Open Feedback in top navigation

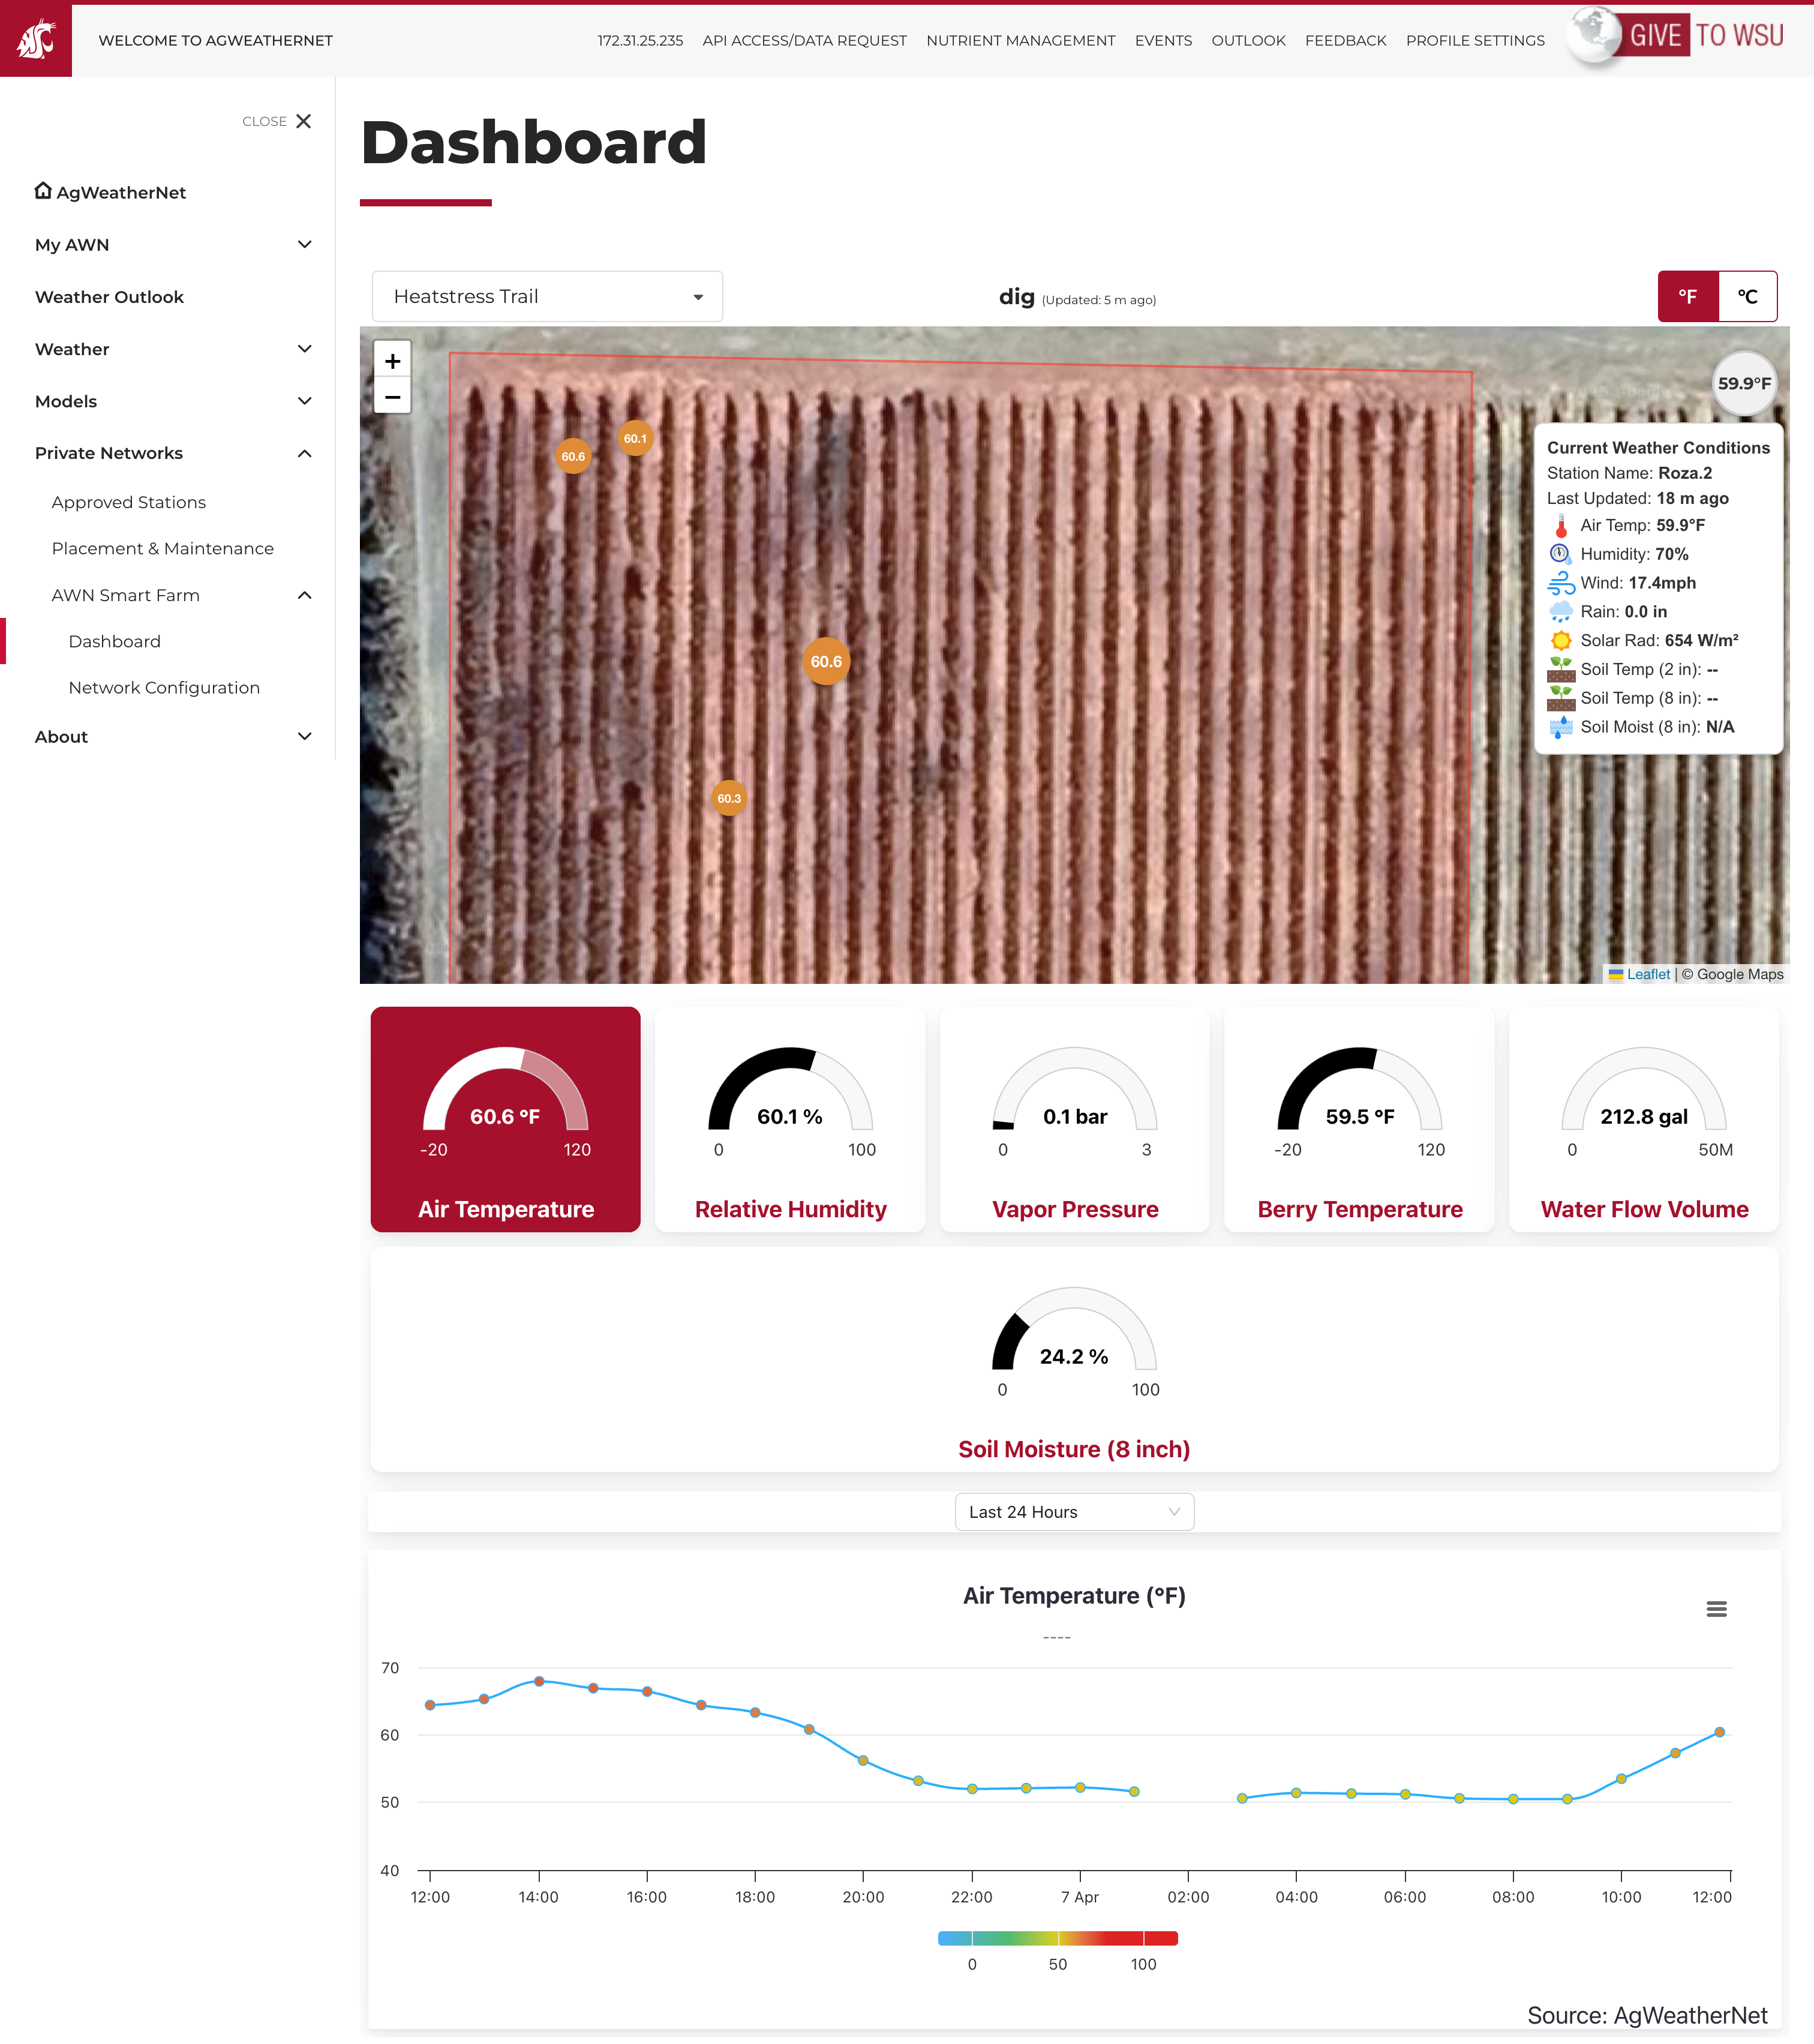(x=1345, y=41)
